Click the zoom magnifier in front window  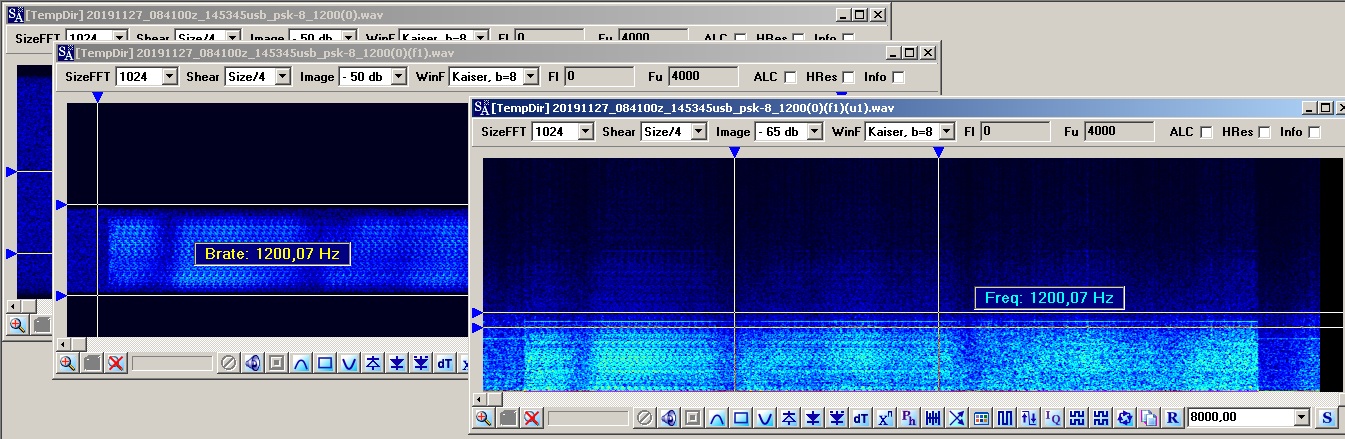pos(483,418)
